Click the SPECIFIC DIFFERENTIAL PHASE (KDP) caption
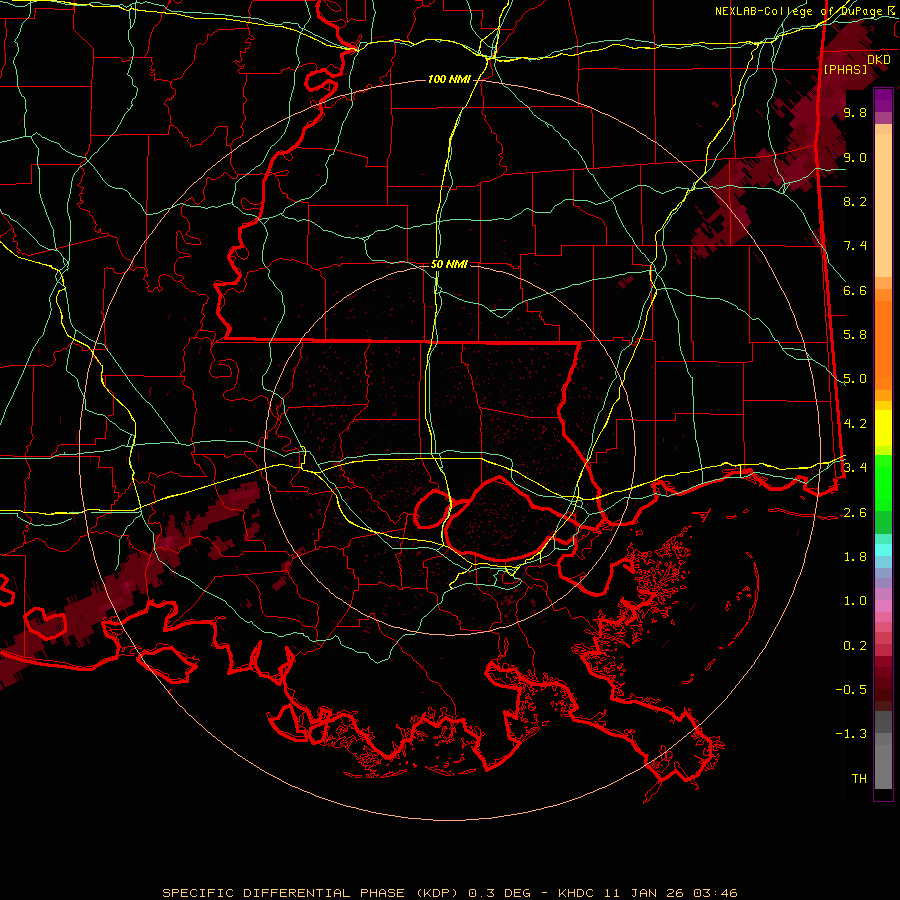Viewport: 900px width, 900px height. [313, 893]
